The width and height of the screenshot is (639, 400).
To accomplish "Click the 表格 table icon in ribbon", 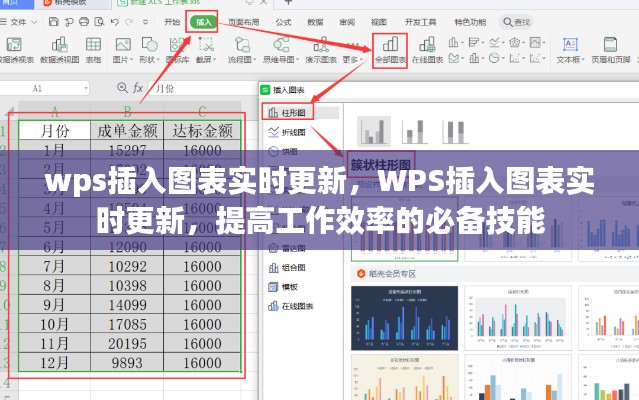I will tap(92, 47).
